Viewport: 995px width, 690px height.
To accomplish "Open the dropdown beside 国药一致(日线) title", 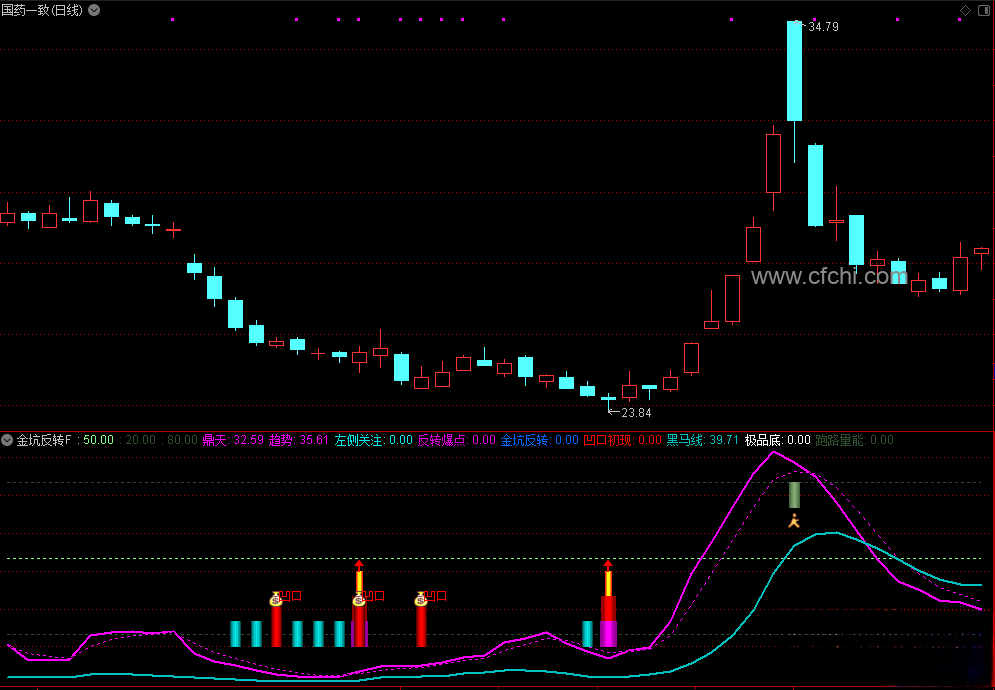I will [x=94, y=10].
